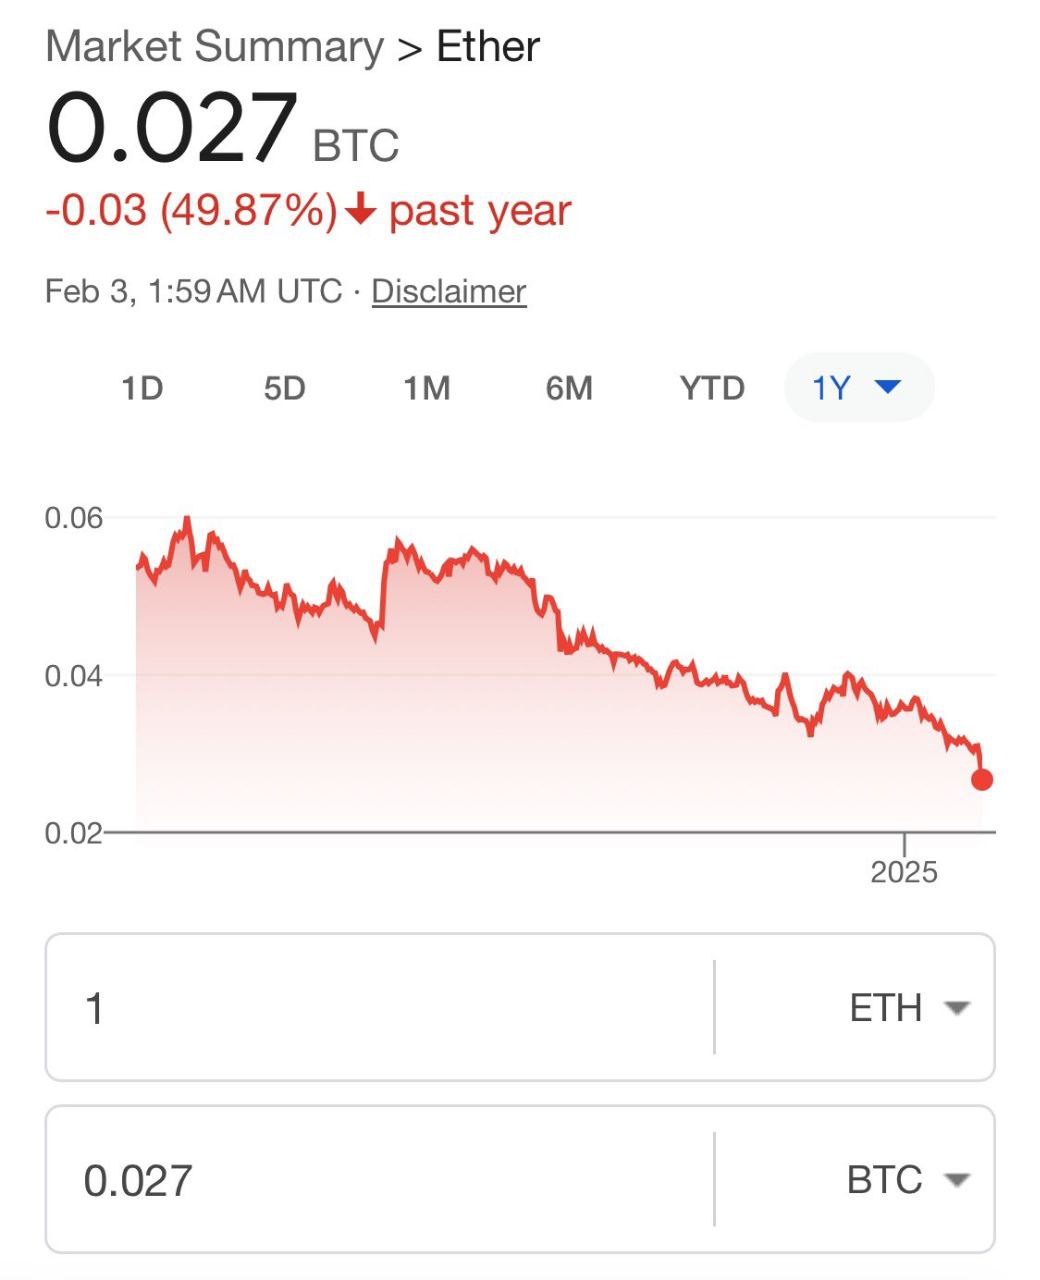Screen dimensions: 1040x1280
Task: Go to Market Summary breadcrumb
Action: pyautogui.click(x=214, y=47)
